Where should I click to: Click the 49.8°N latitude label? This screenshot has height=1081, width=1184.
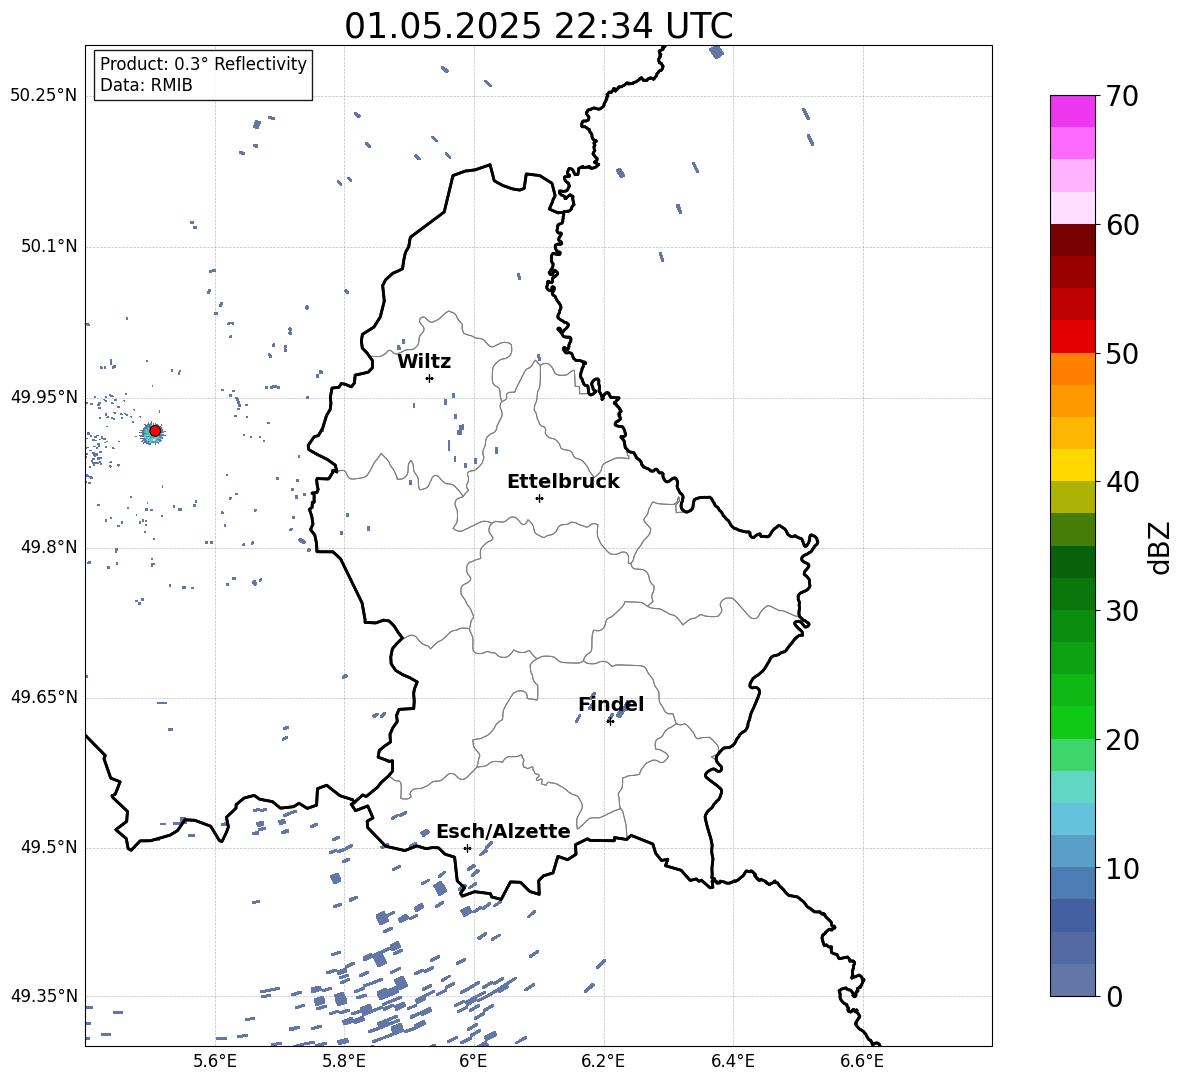click(x=49, y=547)
